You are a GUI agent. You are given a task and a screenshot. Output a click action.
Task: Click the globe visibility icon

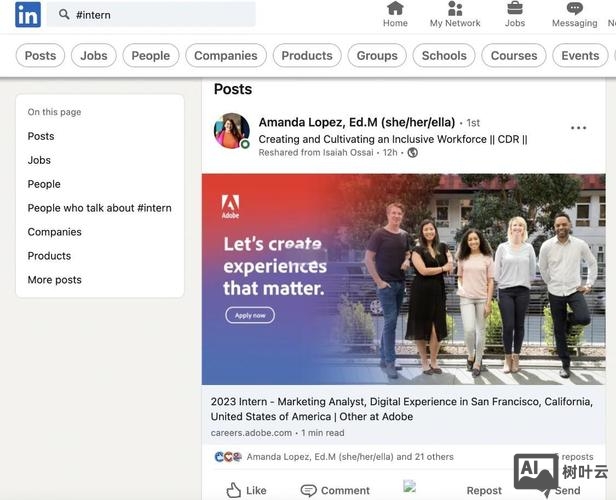(x=412, y=152)
